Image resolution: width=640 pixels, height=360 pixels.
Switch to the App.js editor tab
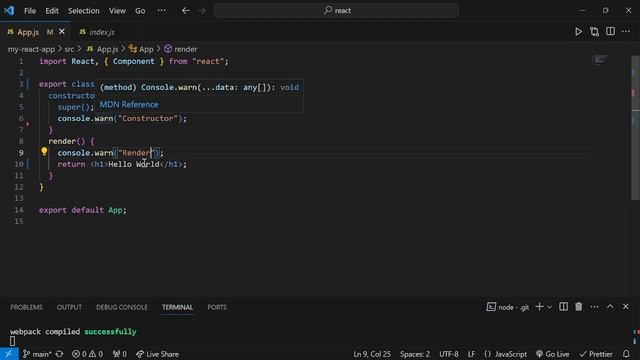(28, 32)
